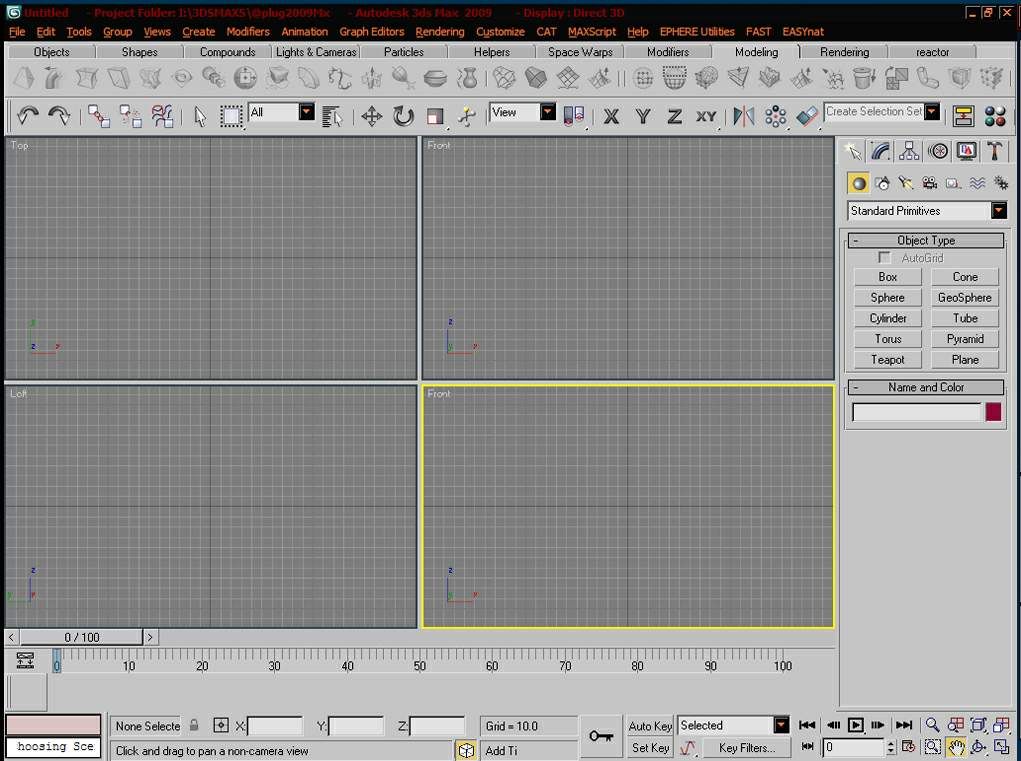The height and width of the screenshot is (761, 1021).
Task: Click the Box primitive button
Action: [x=888, y=277]
